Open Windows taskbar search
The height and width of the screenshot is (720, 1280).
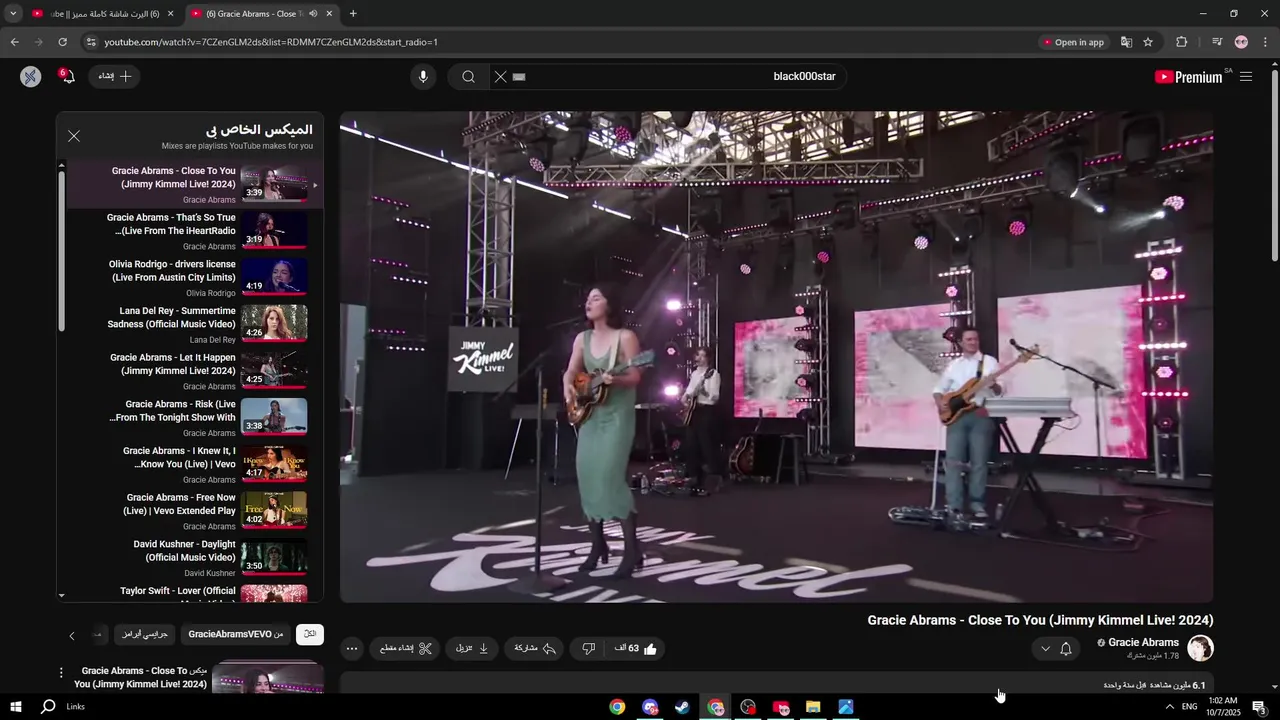48,707
